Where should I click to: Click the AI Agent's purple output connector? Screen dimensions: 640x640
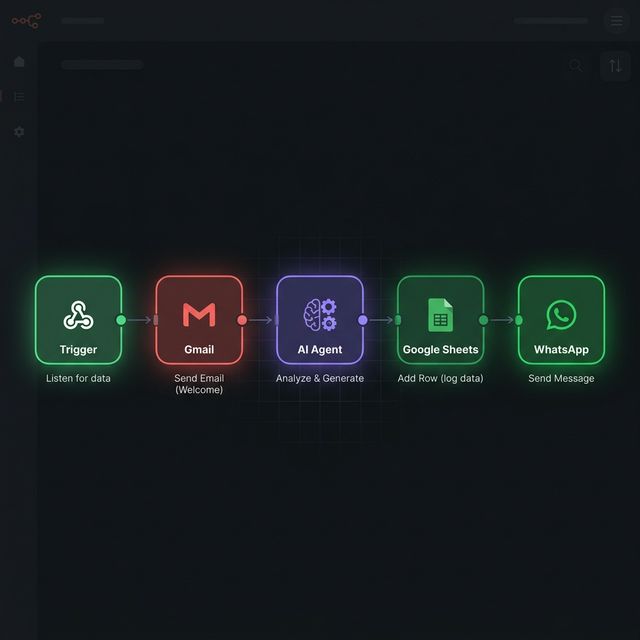click(363, 320)
